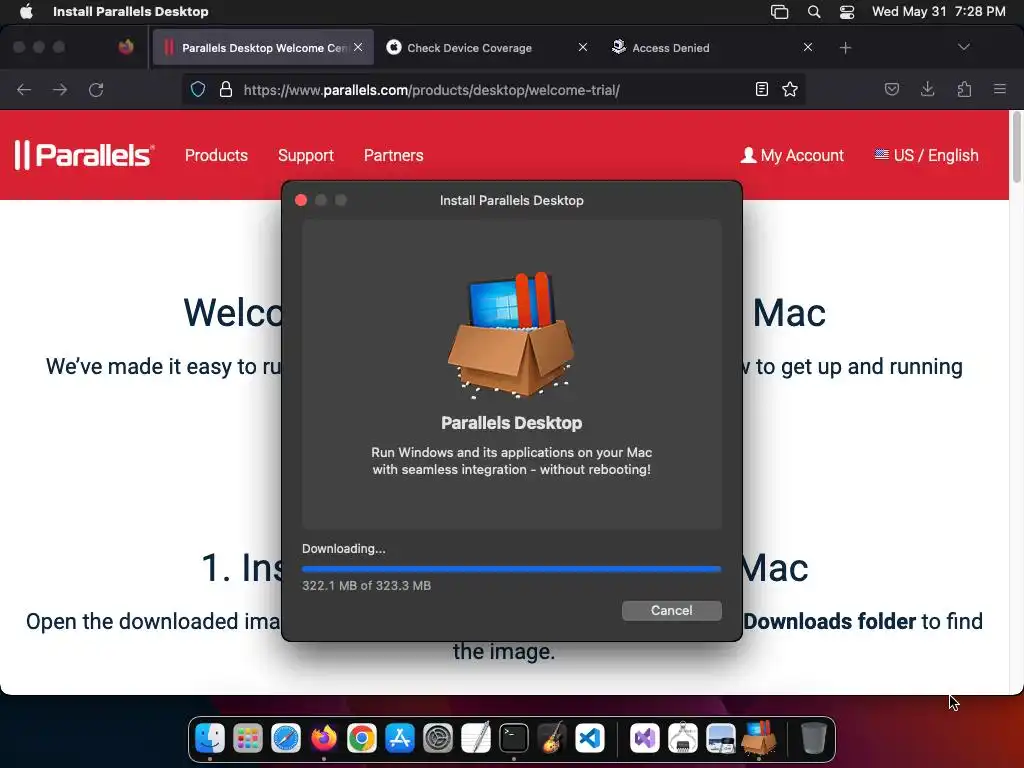
Task: Open the Partners menu on the Parallels site
Action: tap(393, 155)
